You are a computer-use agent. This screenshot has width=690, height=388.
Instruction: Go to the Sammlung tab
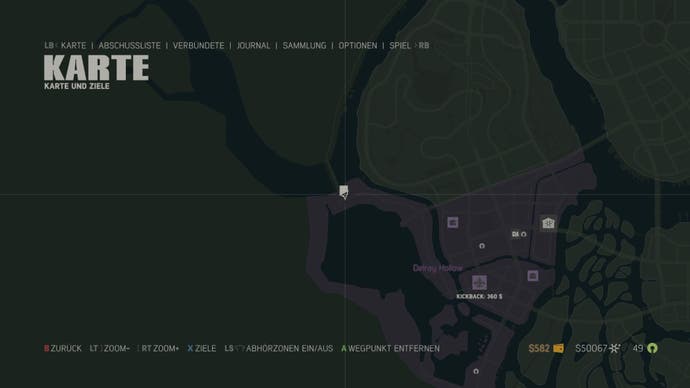304,46
